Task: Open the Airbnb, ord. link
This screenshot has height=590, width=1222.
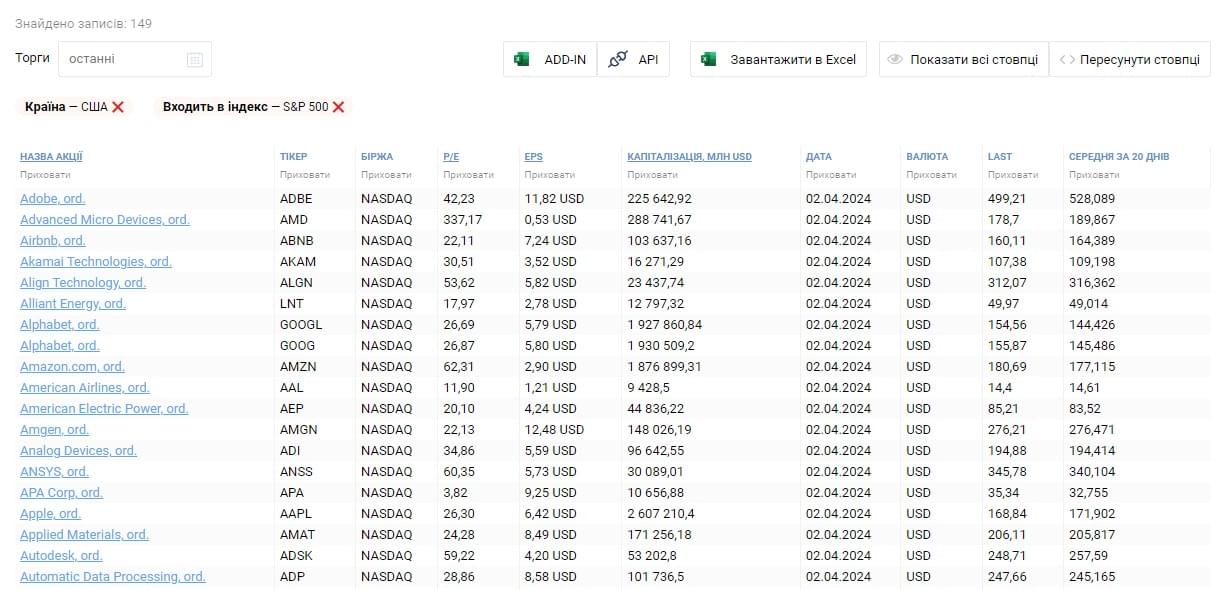Action: (x=52, y=240)
